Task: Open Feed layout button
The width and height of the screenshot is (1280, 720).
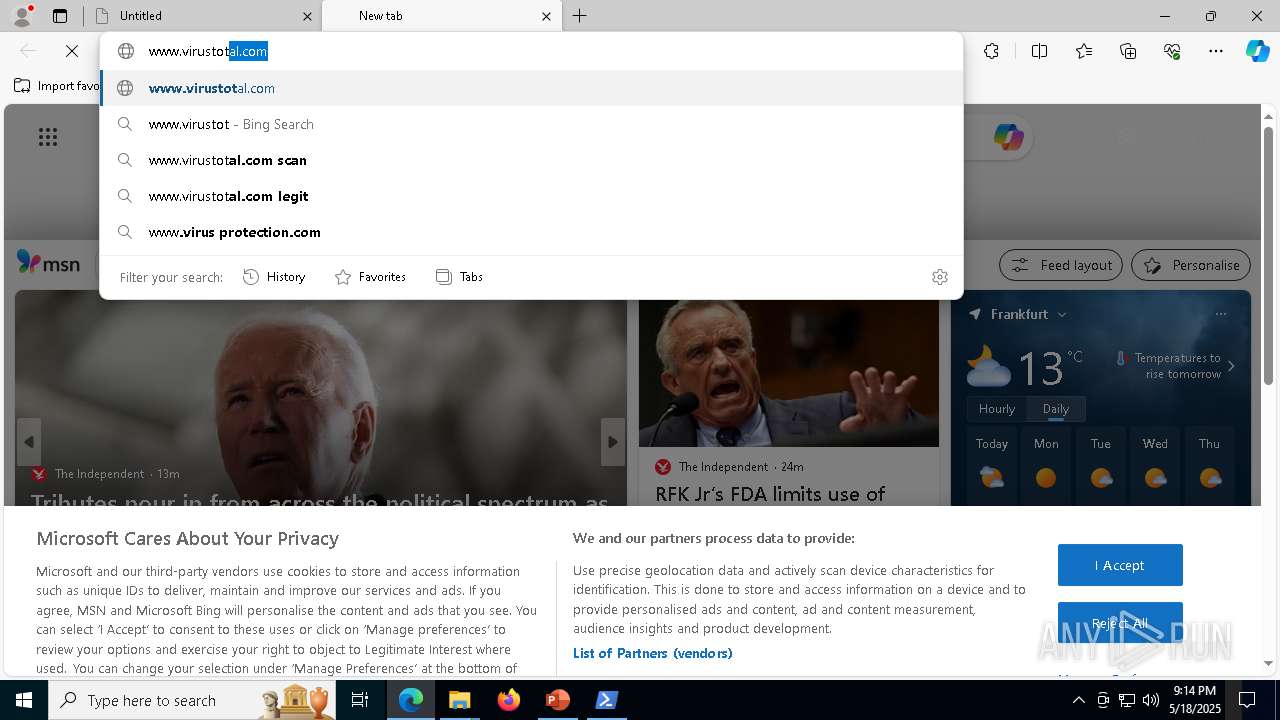Action: (x=1062, y=265)
